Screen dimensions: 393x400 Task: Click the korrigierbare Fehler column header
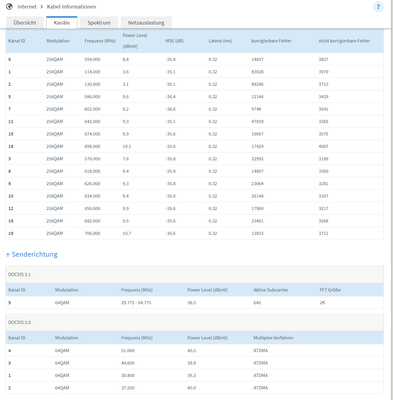tap(271, 41)
